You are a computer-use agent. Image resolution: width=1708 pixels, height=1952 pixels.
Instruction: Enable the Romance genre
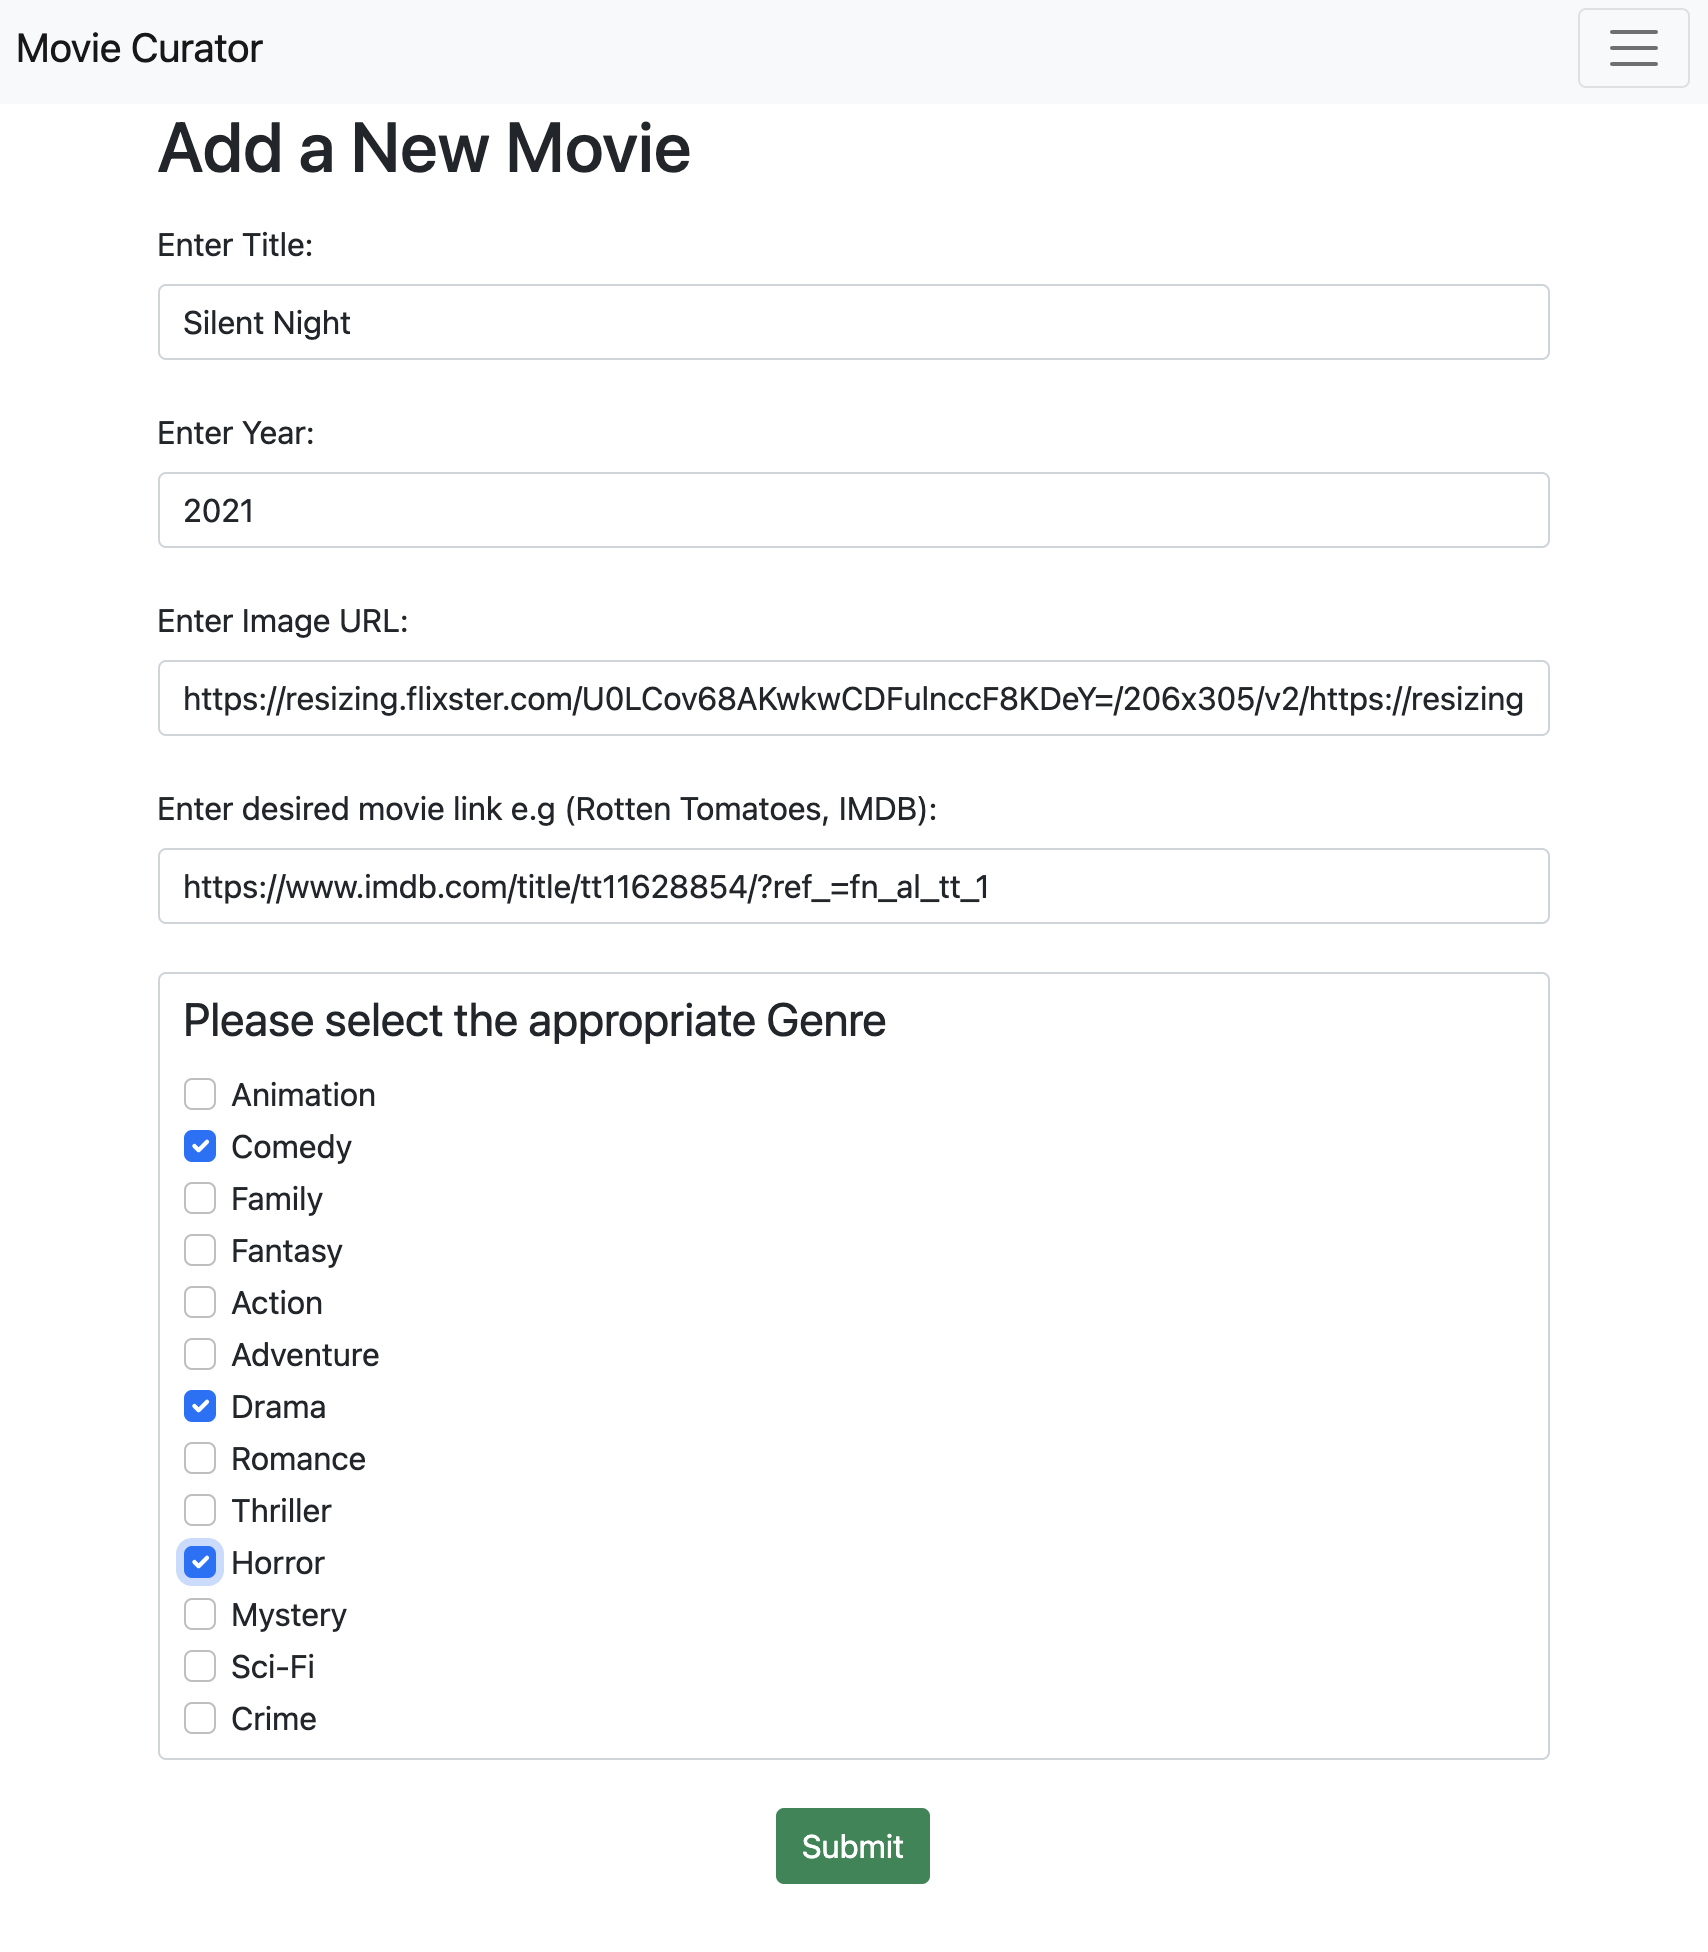pyautogui.click(x=200, y=1458)
